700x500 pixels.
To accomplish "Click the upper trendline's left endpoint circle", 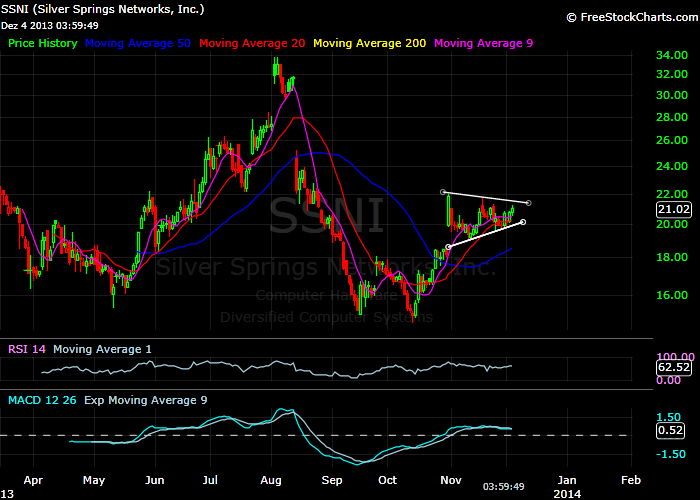I will [442, 192].
